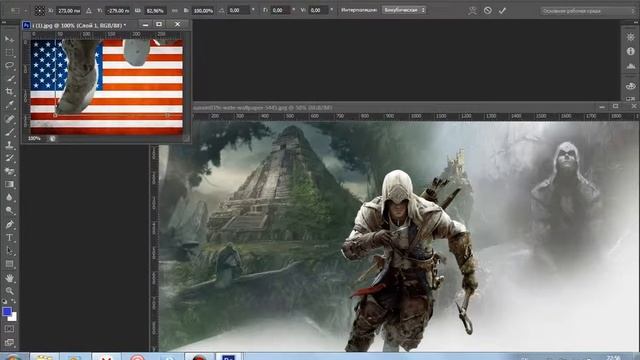Reset to default black and white colors

tap(4, 302)
